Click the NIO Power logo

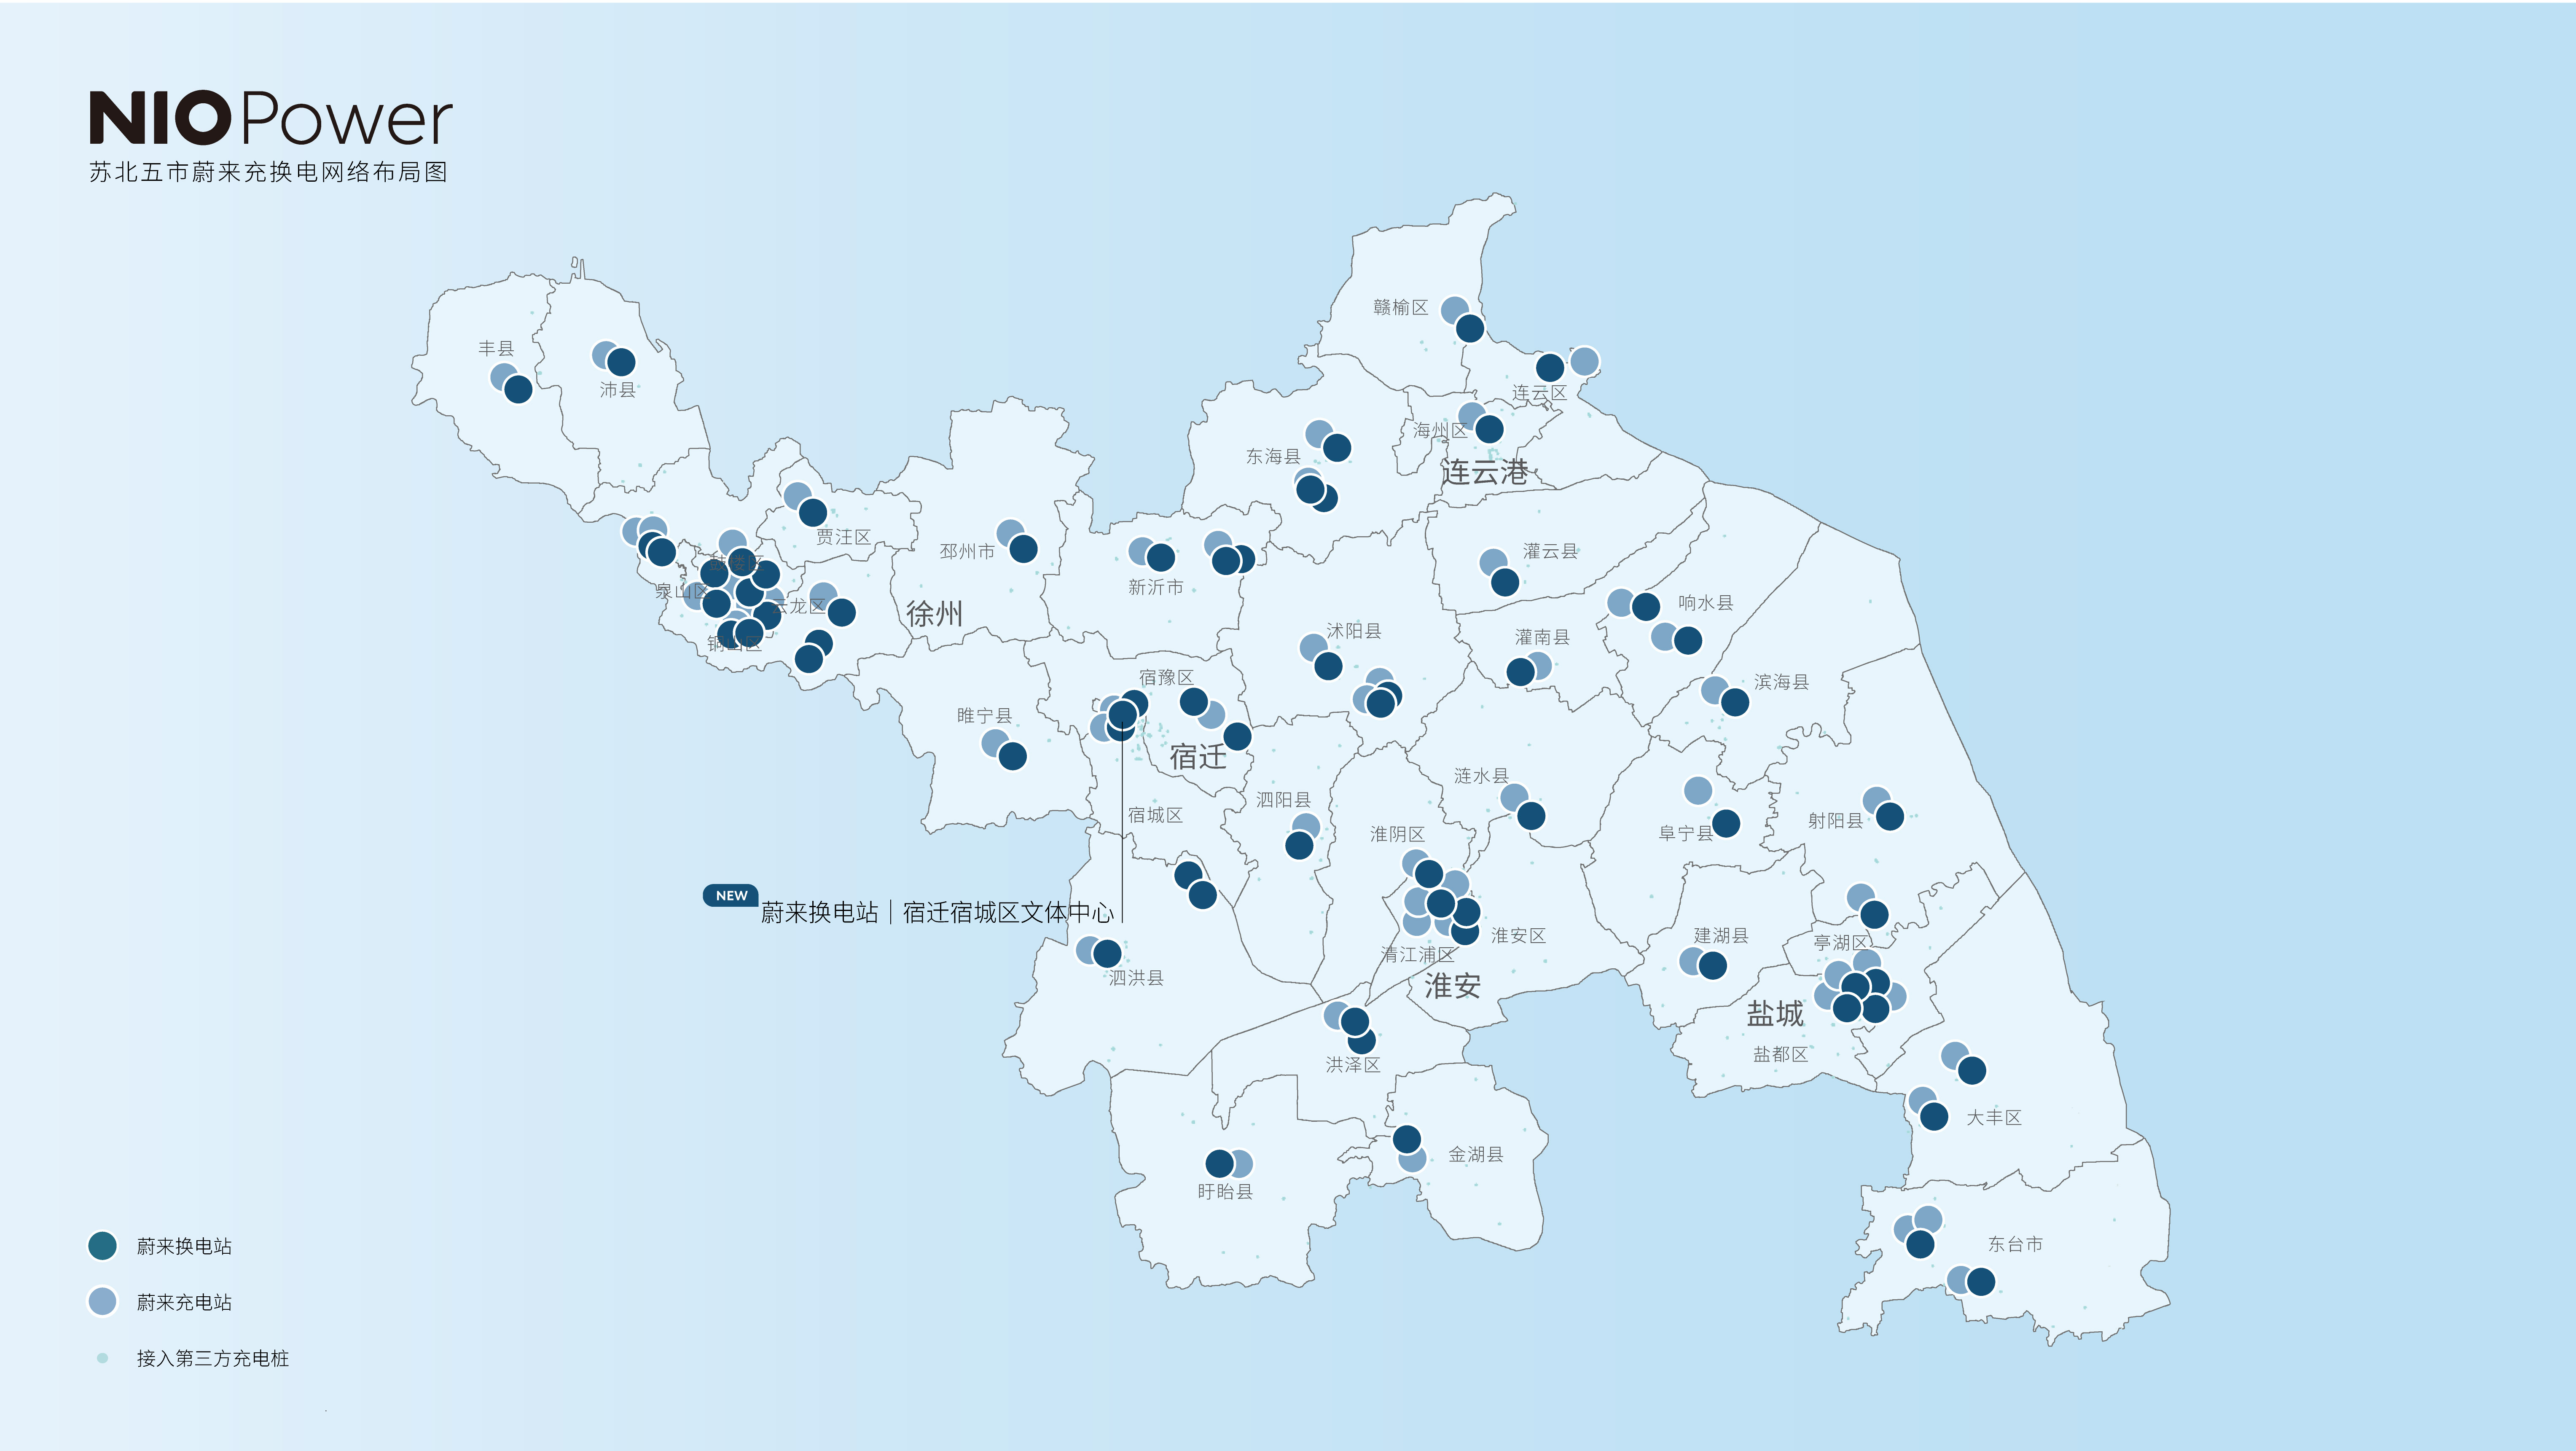[x=271, y=118]
